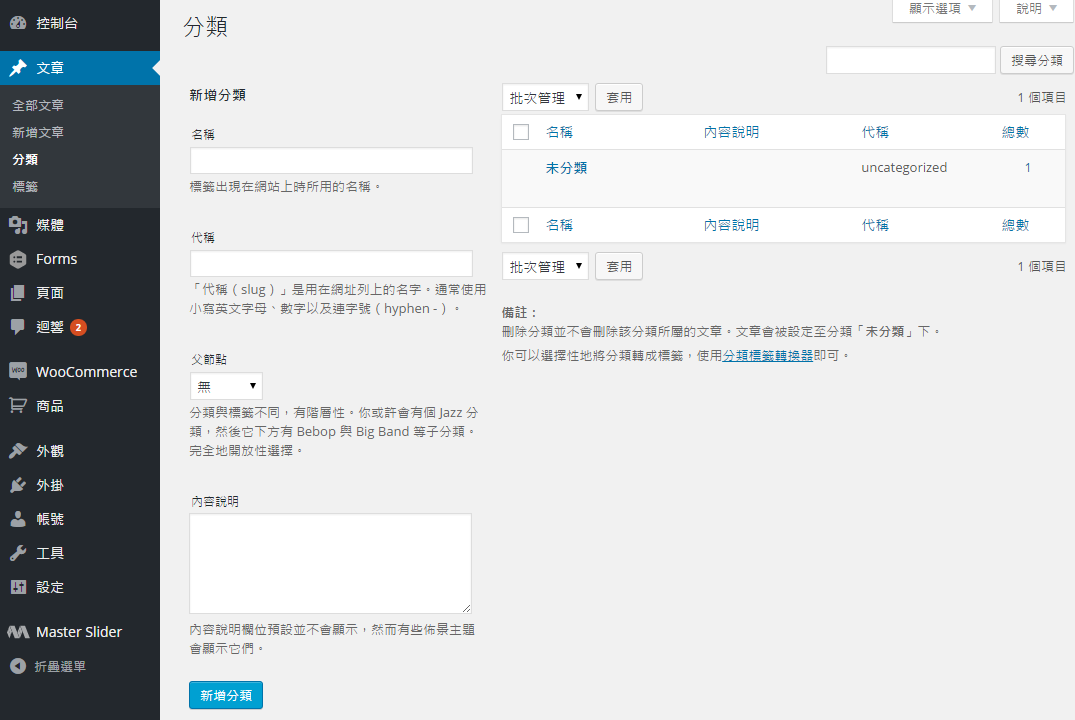The height and width of the screenshot is (720, 1075).
Task: Open the Tags submenu item
Action: tap(26, 186)
